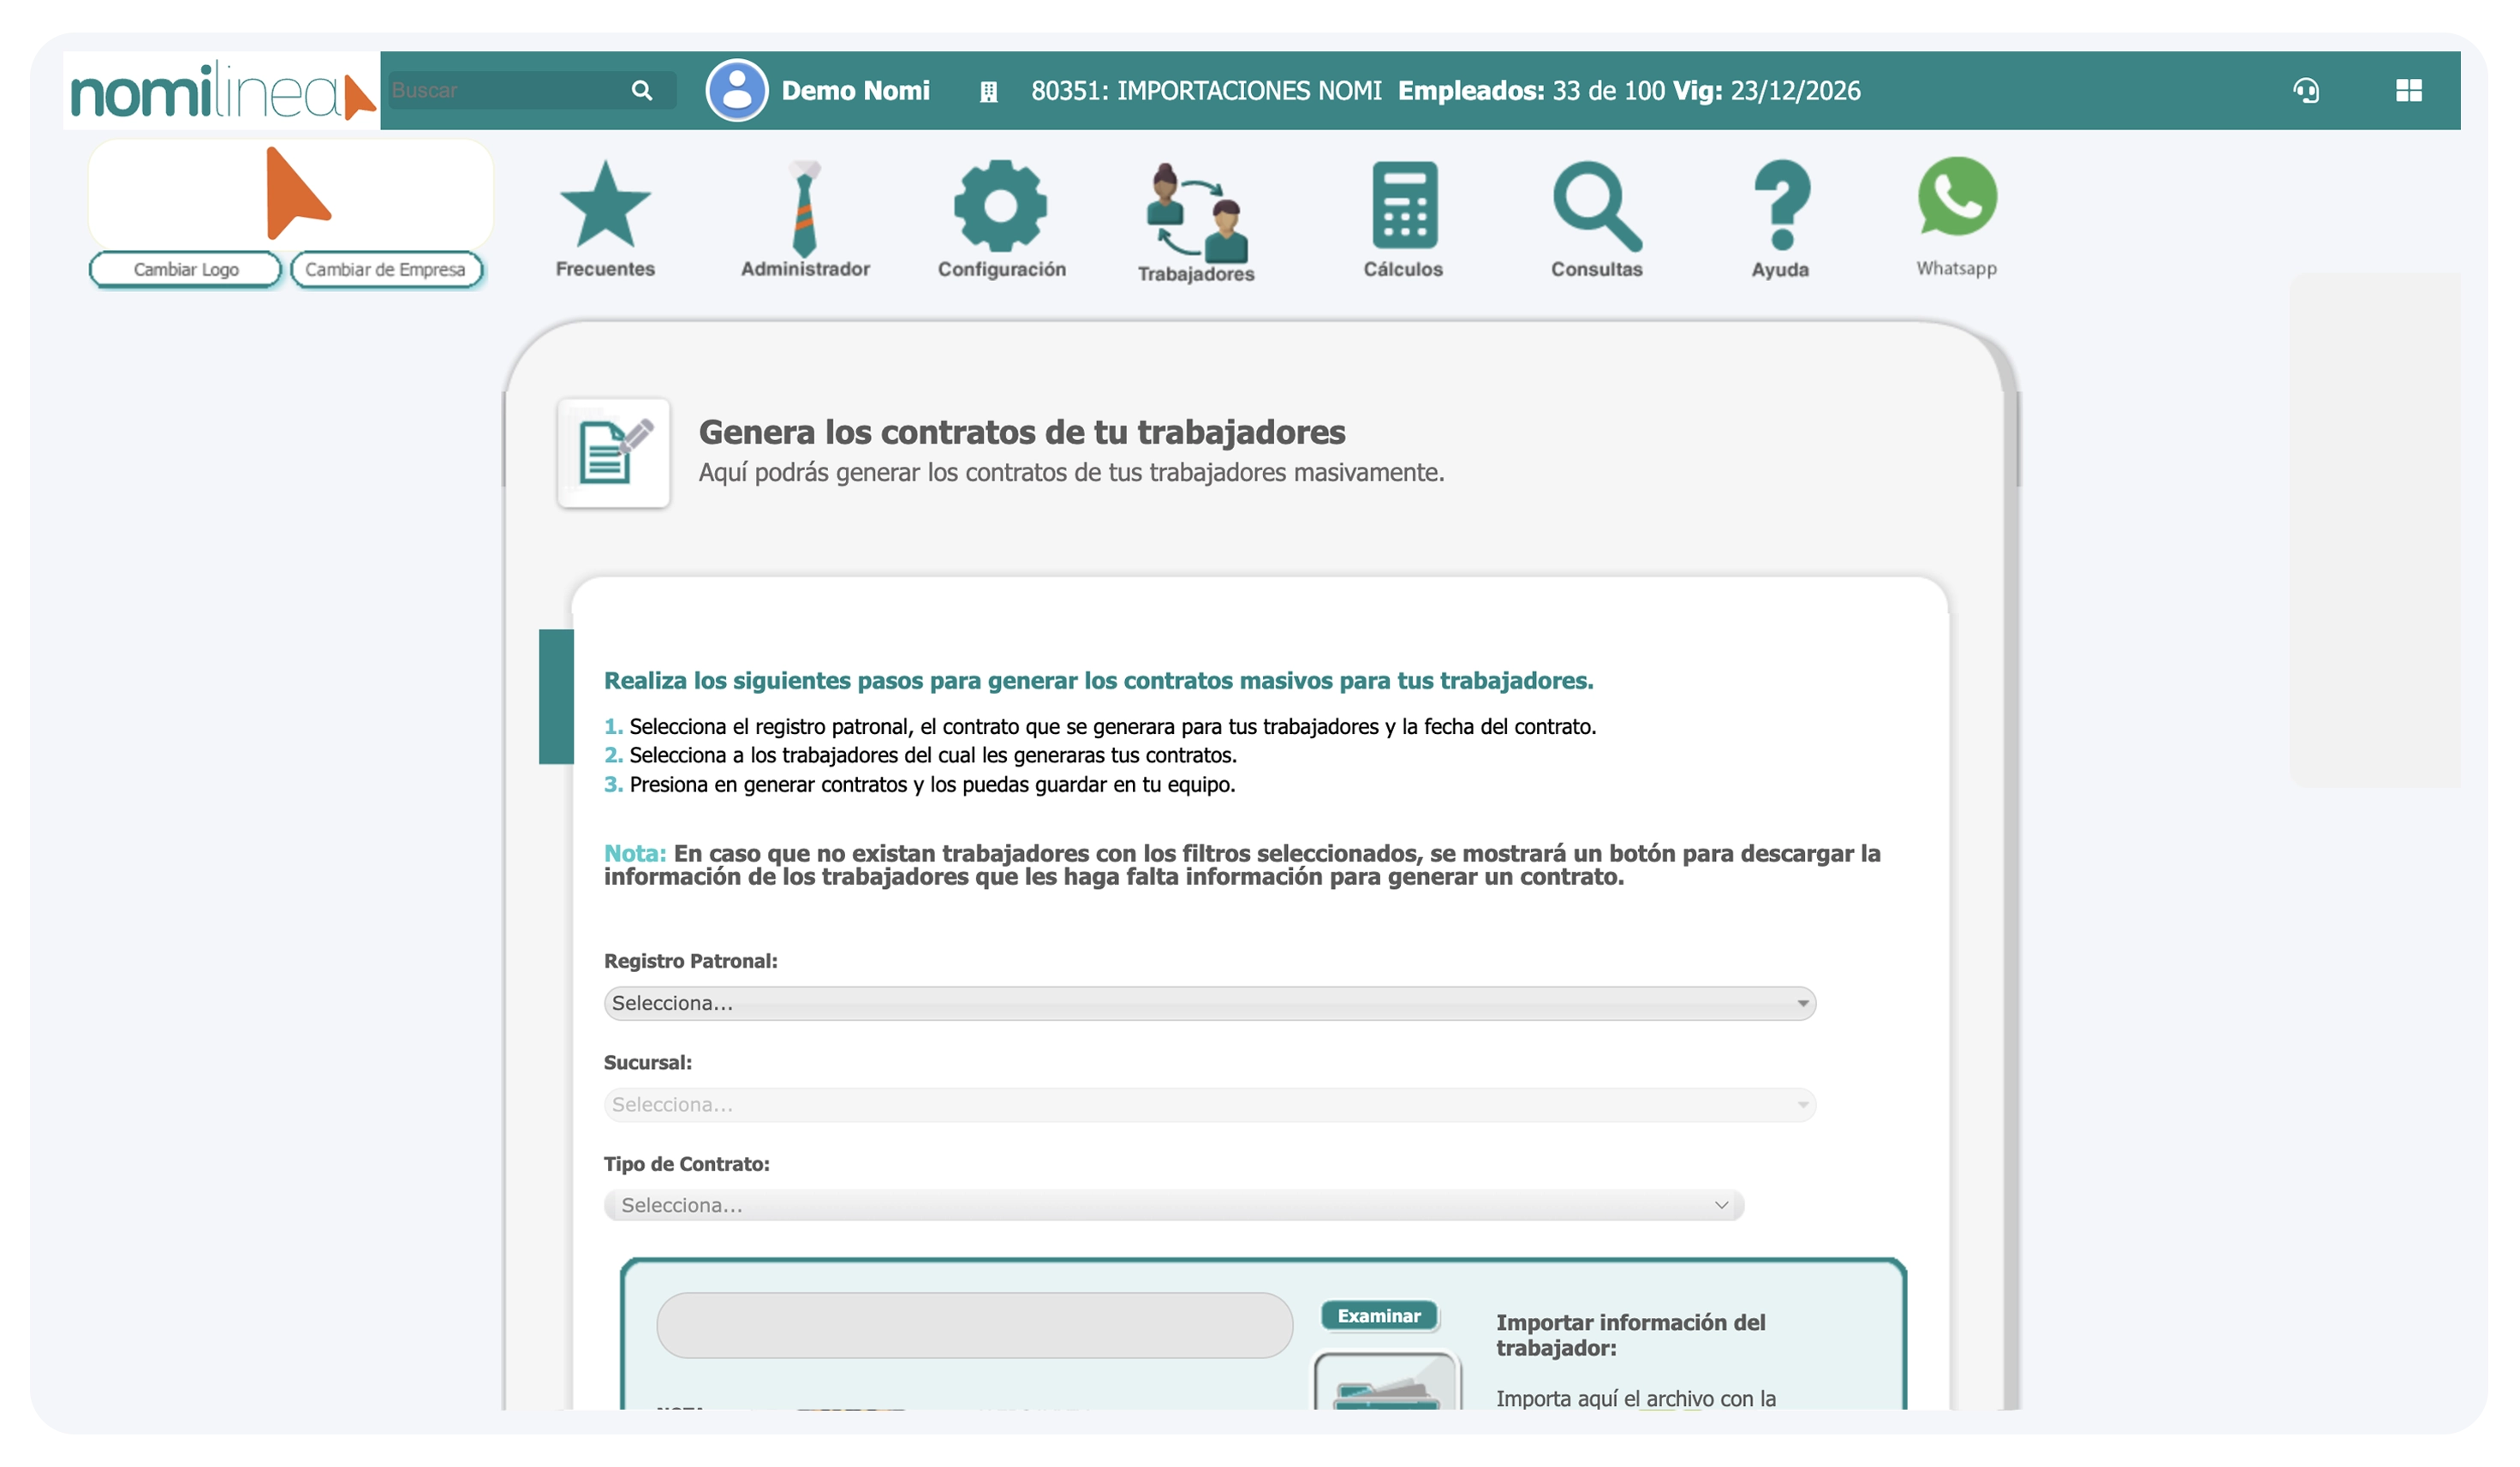Open the headset support icon
2520x1467 pixels.
click(2306, 90)
